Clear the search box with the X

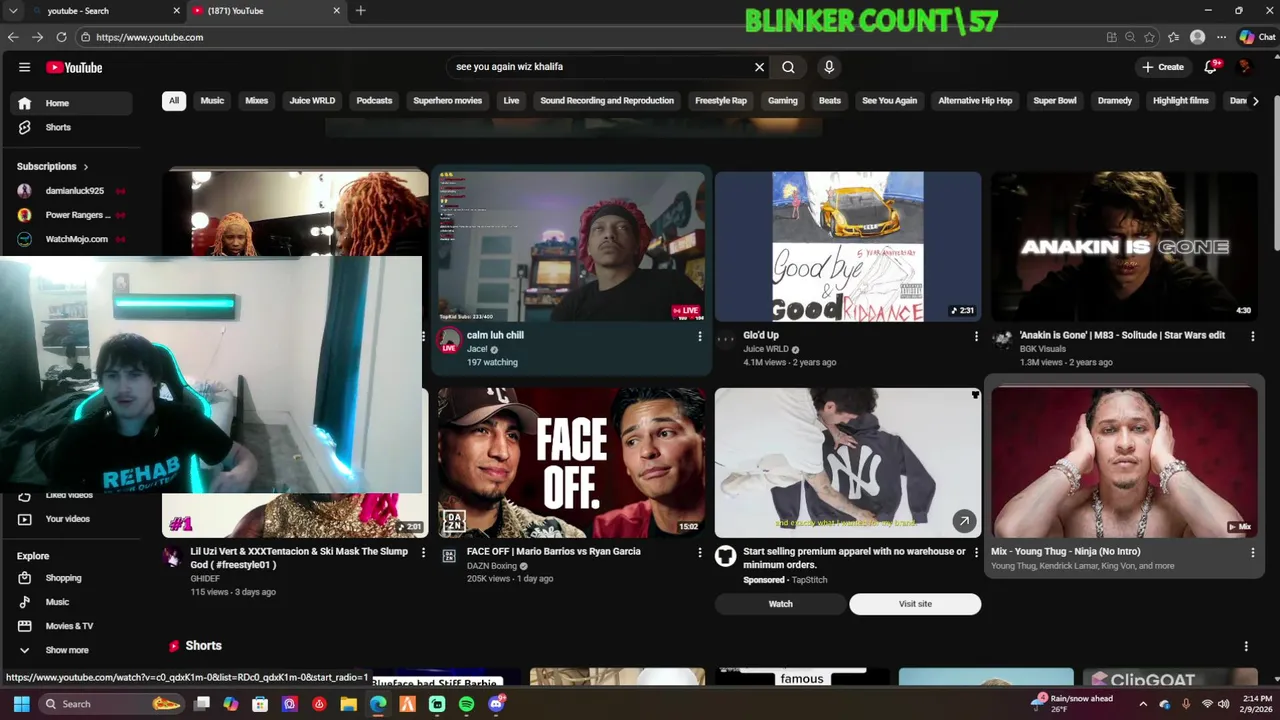(x=759, y=67)
